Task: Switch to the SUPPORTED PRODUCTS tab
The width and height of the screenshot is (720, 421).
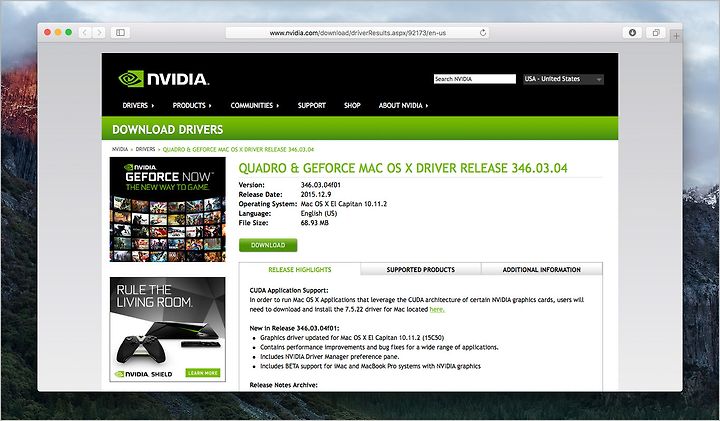Action: [x=421, y=269]
